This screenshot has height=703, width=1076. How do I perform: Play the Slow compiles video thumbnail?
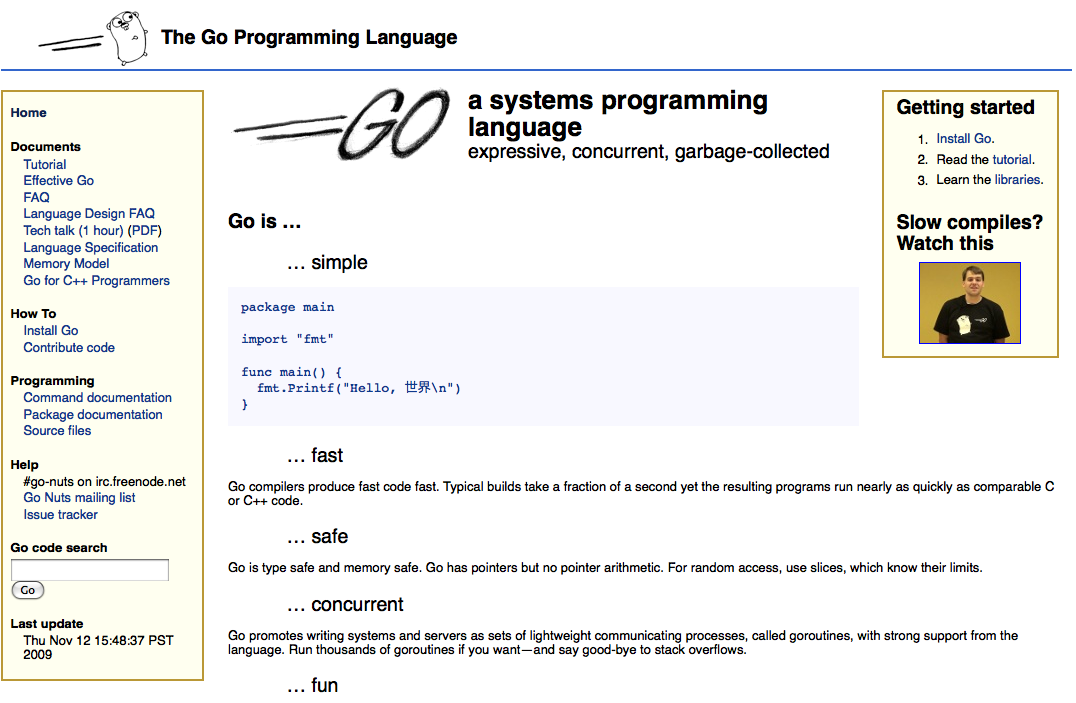pos(970,303)
